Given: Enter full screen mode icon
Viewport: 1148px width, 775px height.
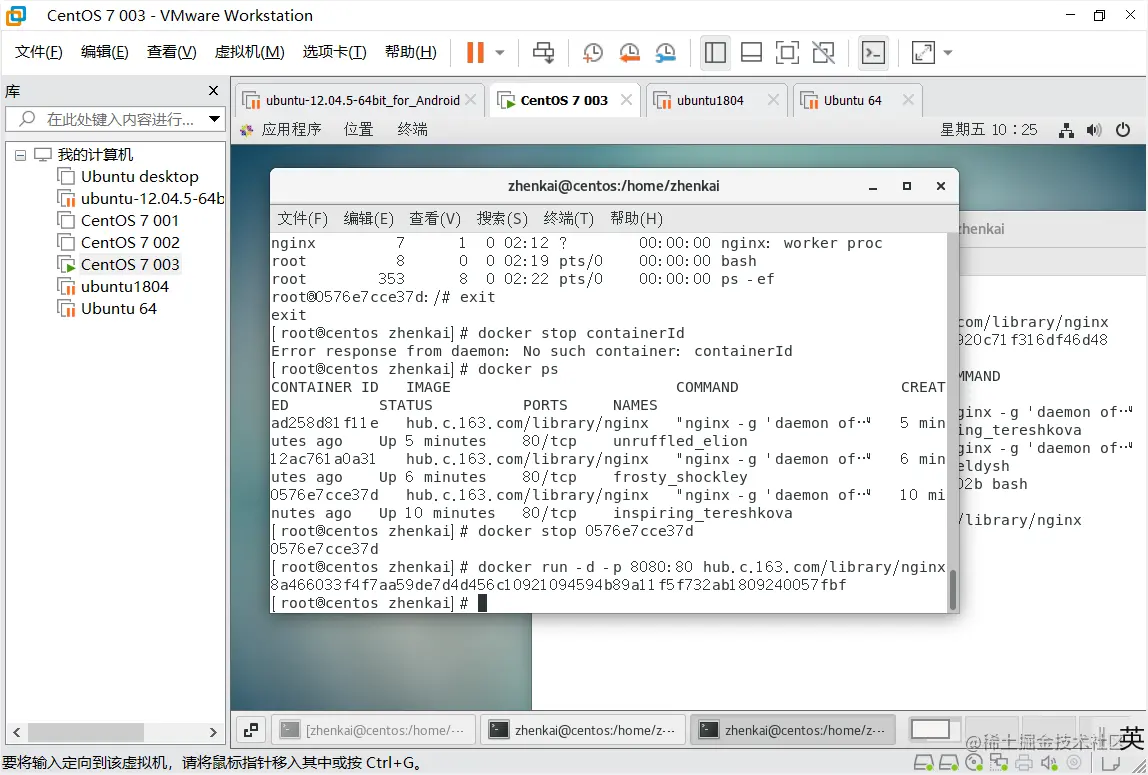Looking at the screenshot, I should pos(787,52).
